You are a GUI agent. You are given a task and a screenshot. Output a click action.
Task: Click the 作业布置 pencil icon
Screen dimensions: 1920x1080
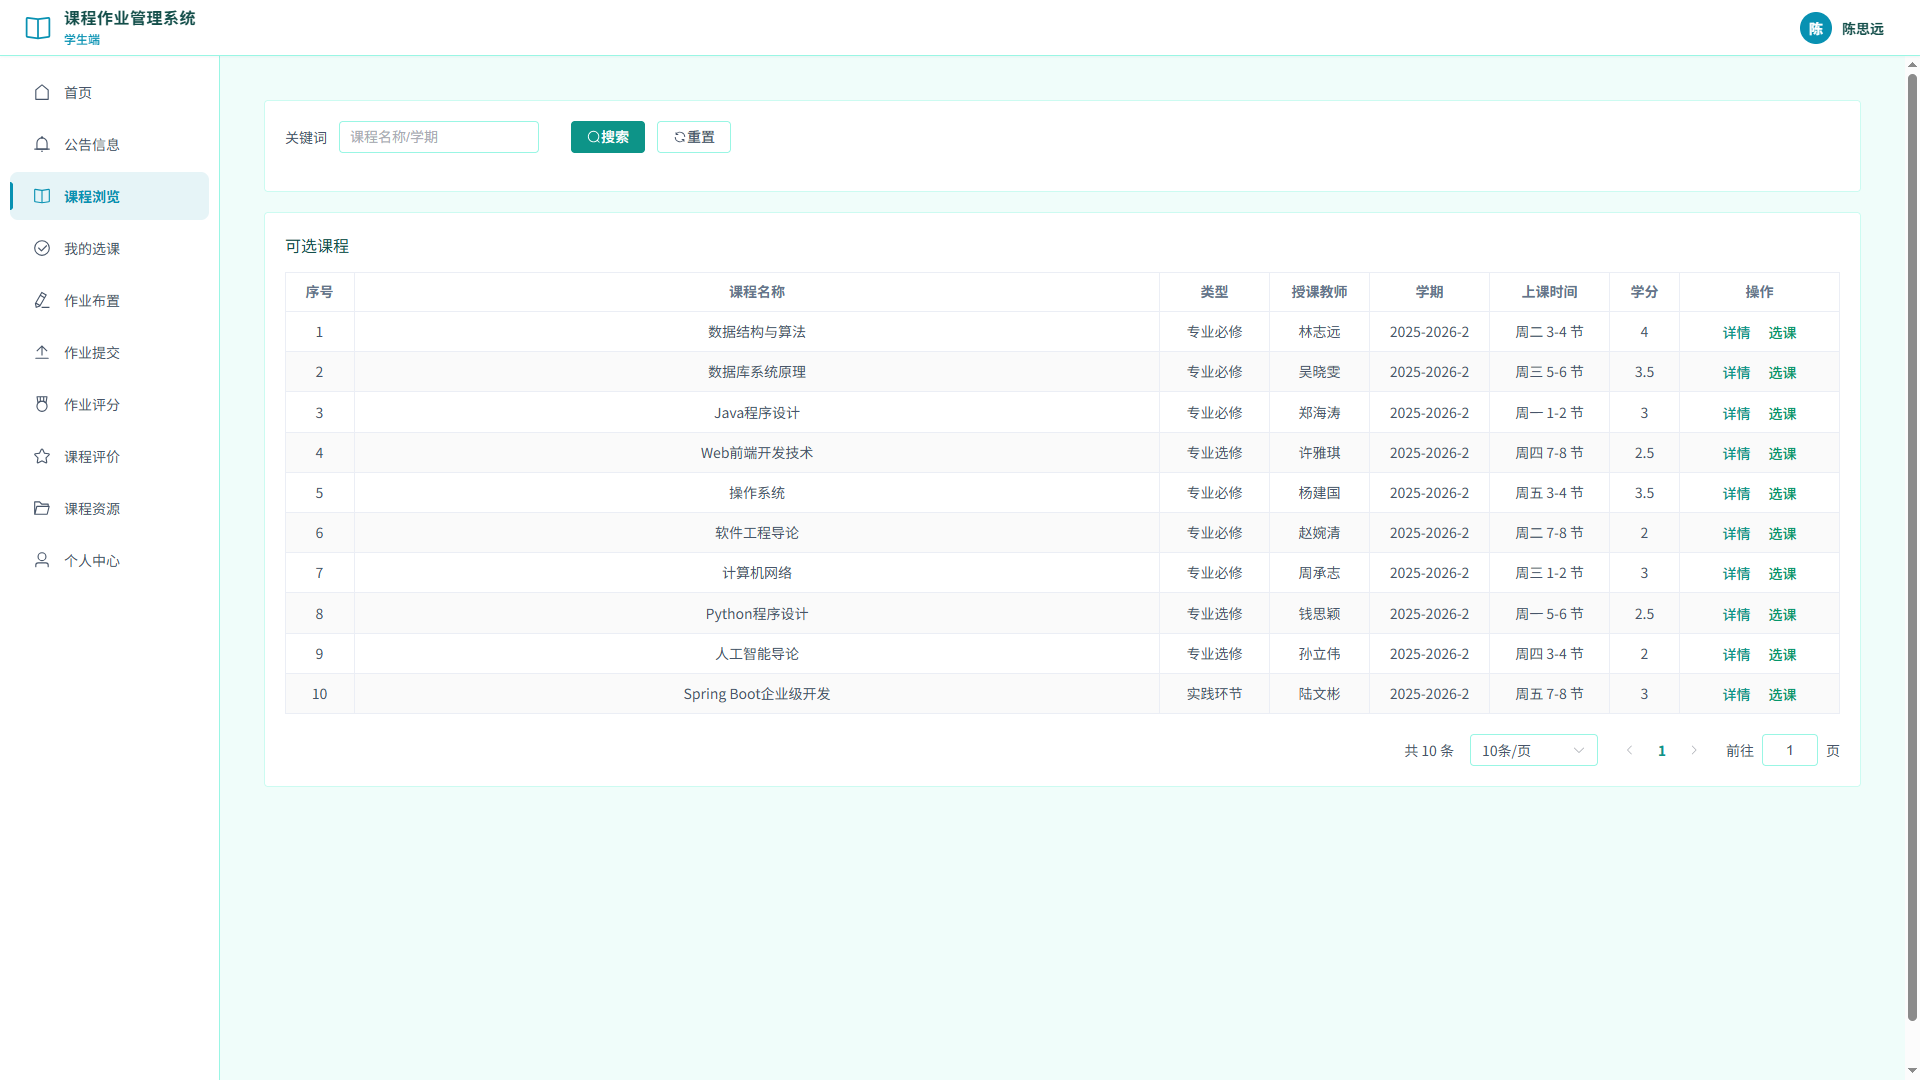point(42,300)
